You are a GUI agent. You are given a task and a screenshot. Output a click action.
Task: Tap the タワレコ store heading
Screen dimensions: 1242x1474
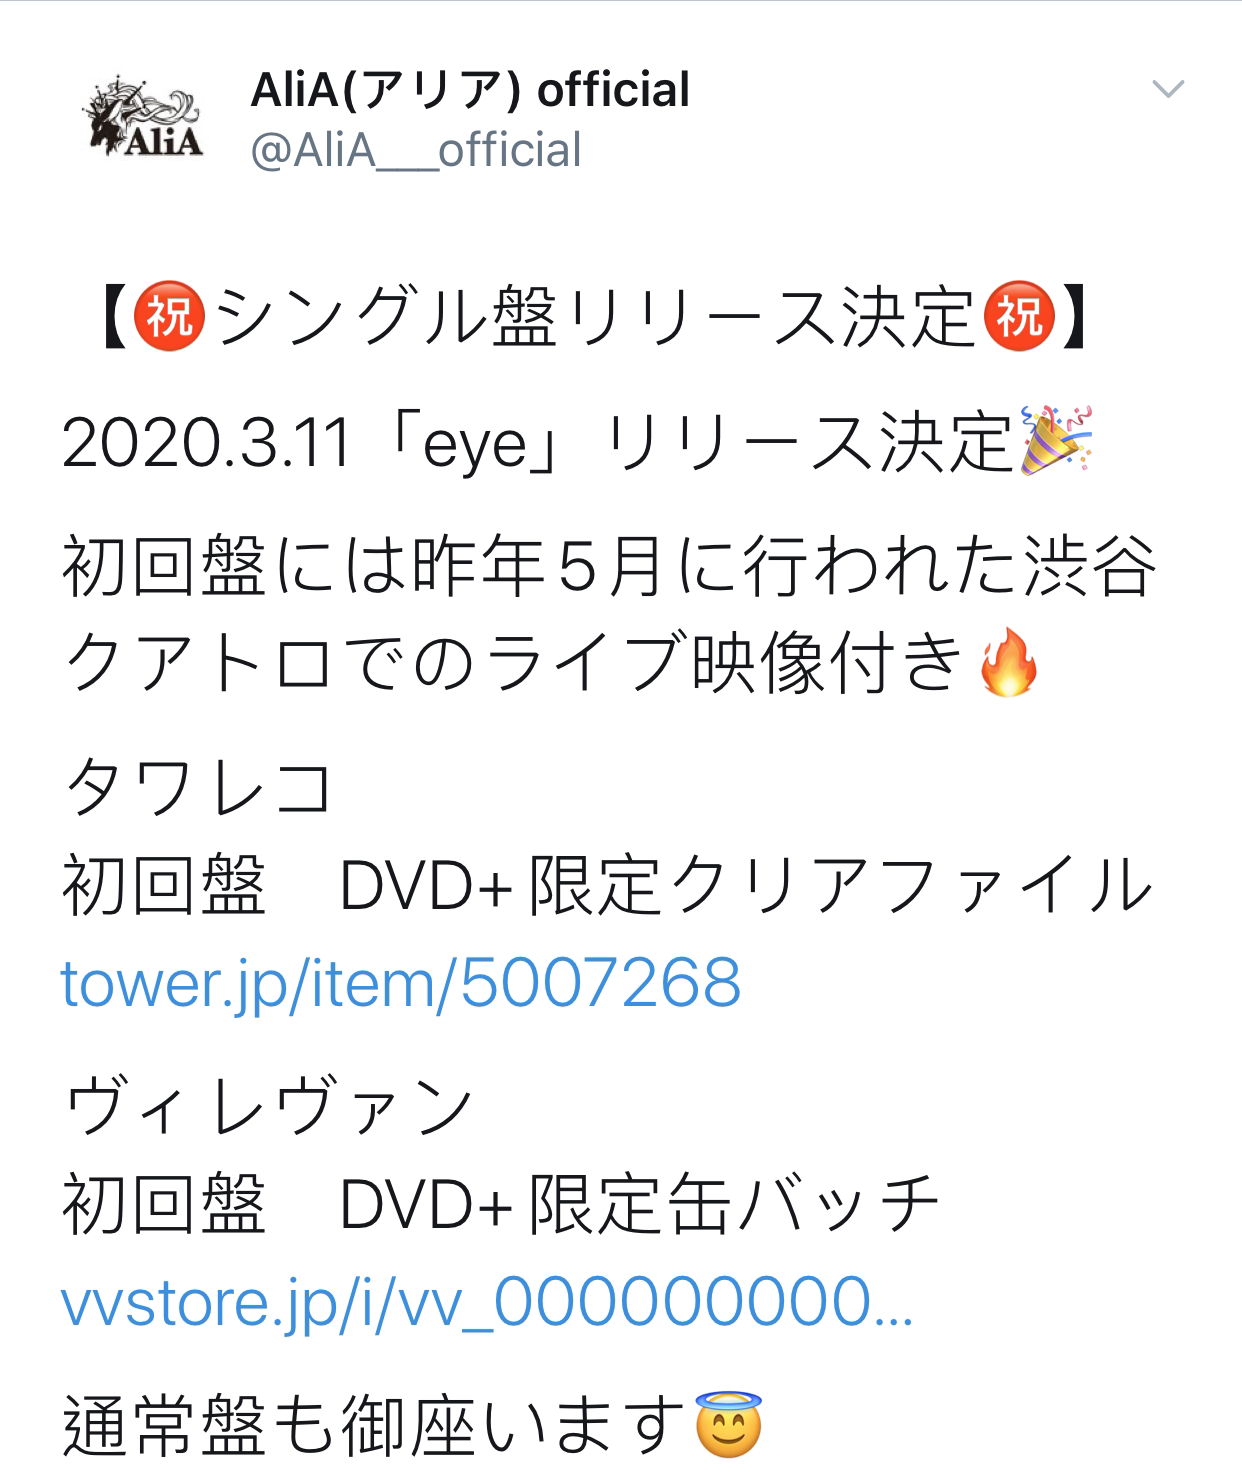click(197, 787)
